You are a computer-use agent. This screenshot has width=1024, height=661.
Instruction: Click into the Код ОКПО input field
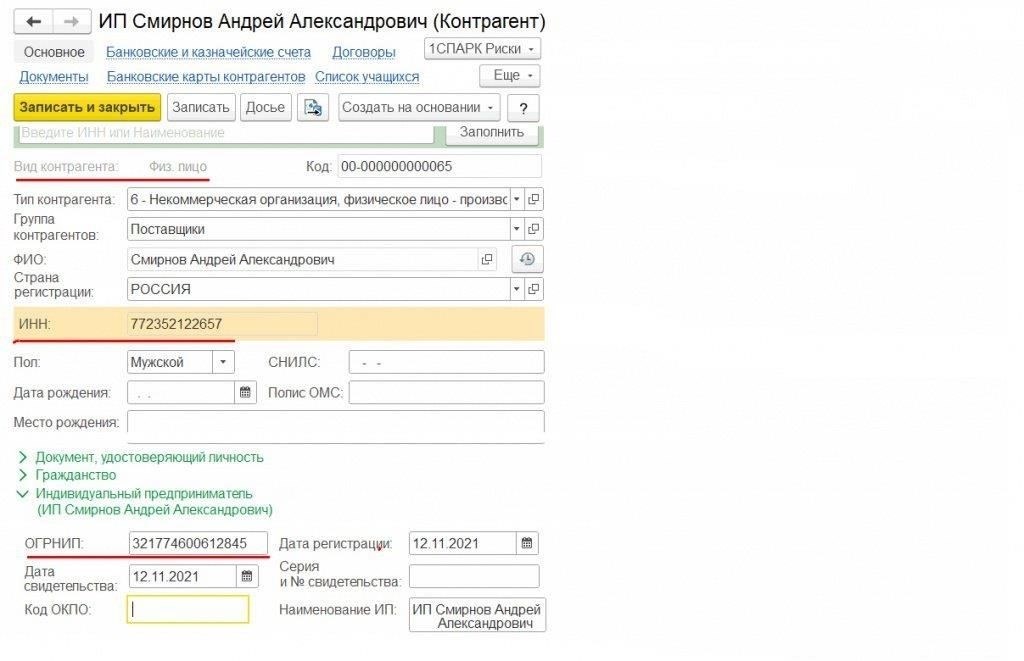[x=188, y=609]
